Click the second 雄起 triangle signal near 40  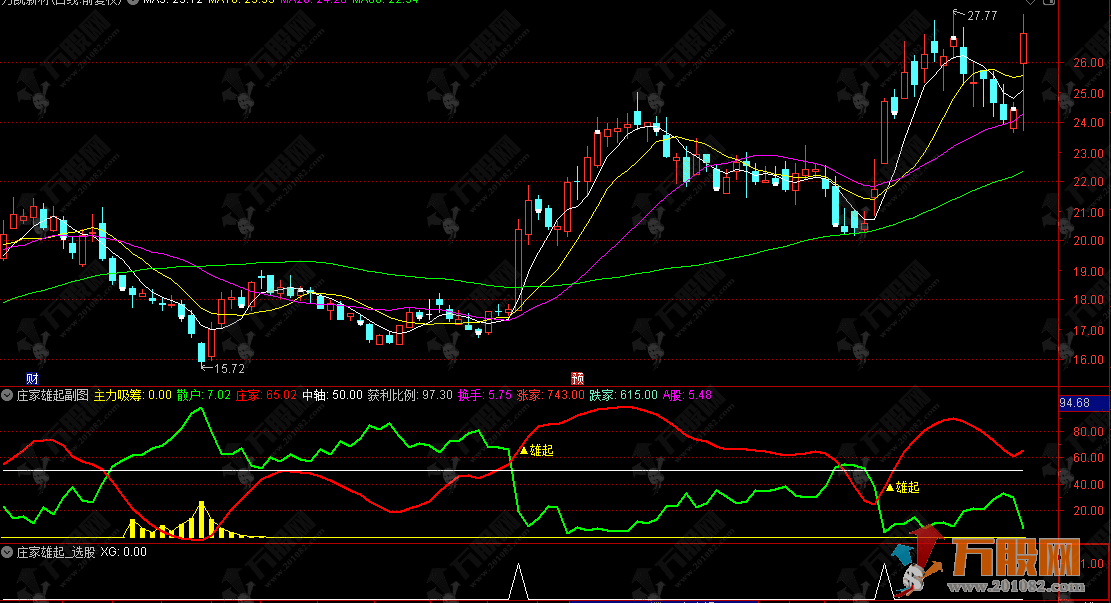coord(889,488)
